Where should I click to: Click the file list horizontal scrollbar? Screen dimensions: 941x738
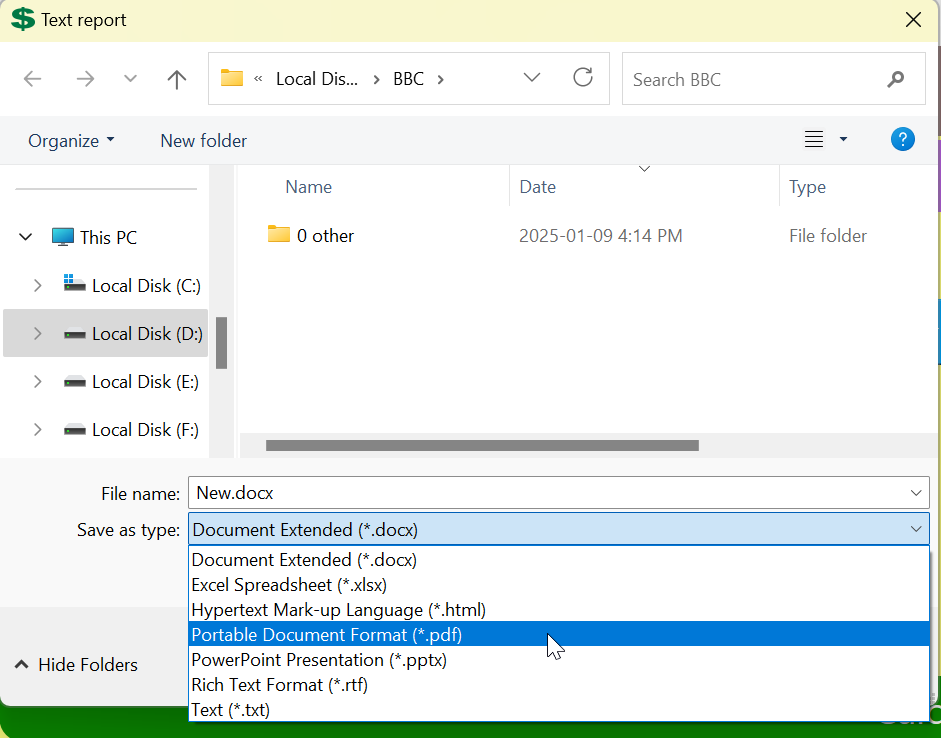pos(482,445)
